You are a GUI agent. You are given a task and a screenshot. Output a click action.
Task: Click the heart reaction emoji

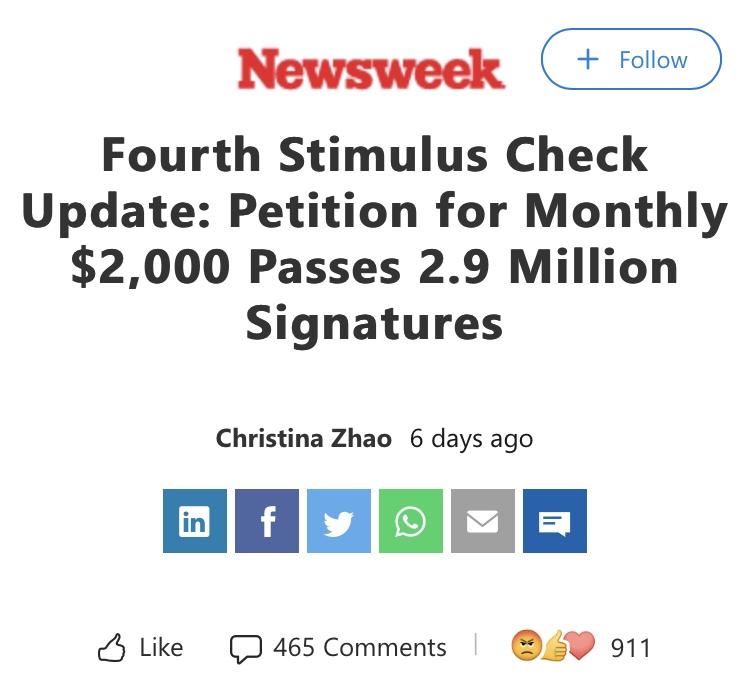point(580,647)
